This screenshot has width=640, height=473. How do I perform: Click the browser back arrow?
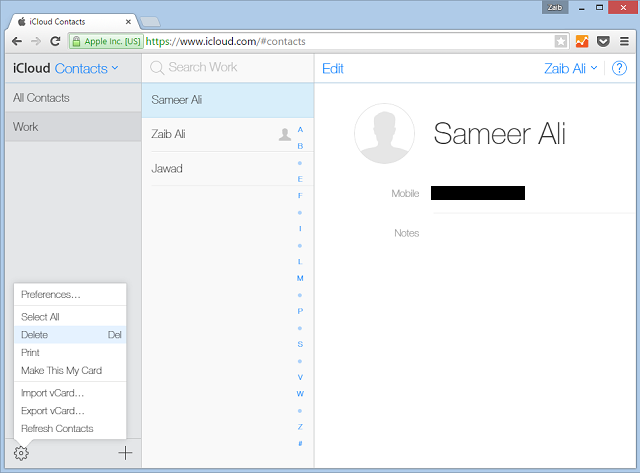pyautogui.click(x=17, y=41)
